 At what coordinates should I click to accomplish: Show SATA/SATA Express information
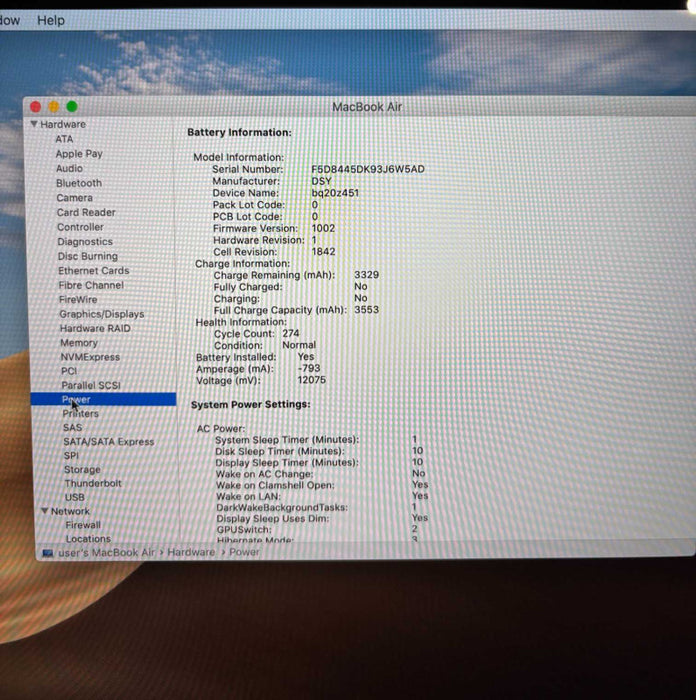pos(108,442)
